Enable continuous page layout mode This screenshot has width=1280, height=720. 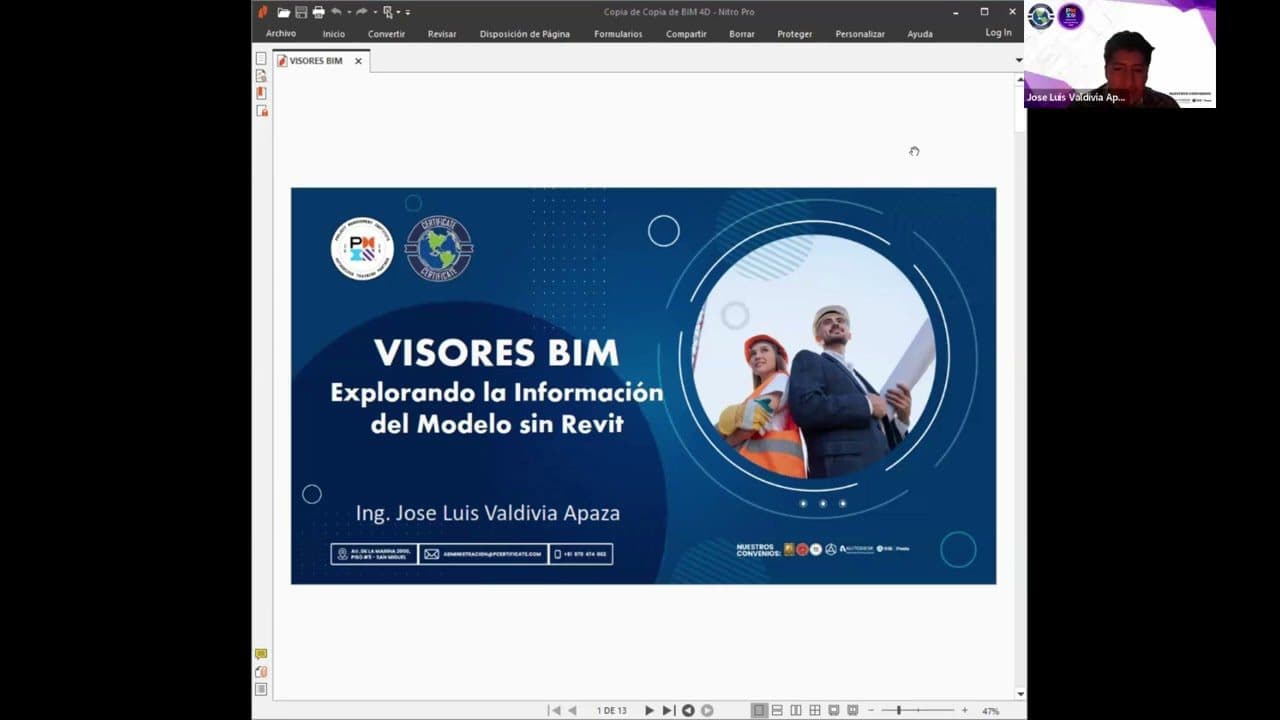click(x=778, y=710)
